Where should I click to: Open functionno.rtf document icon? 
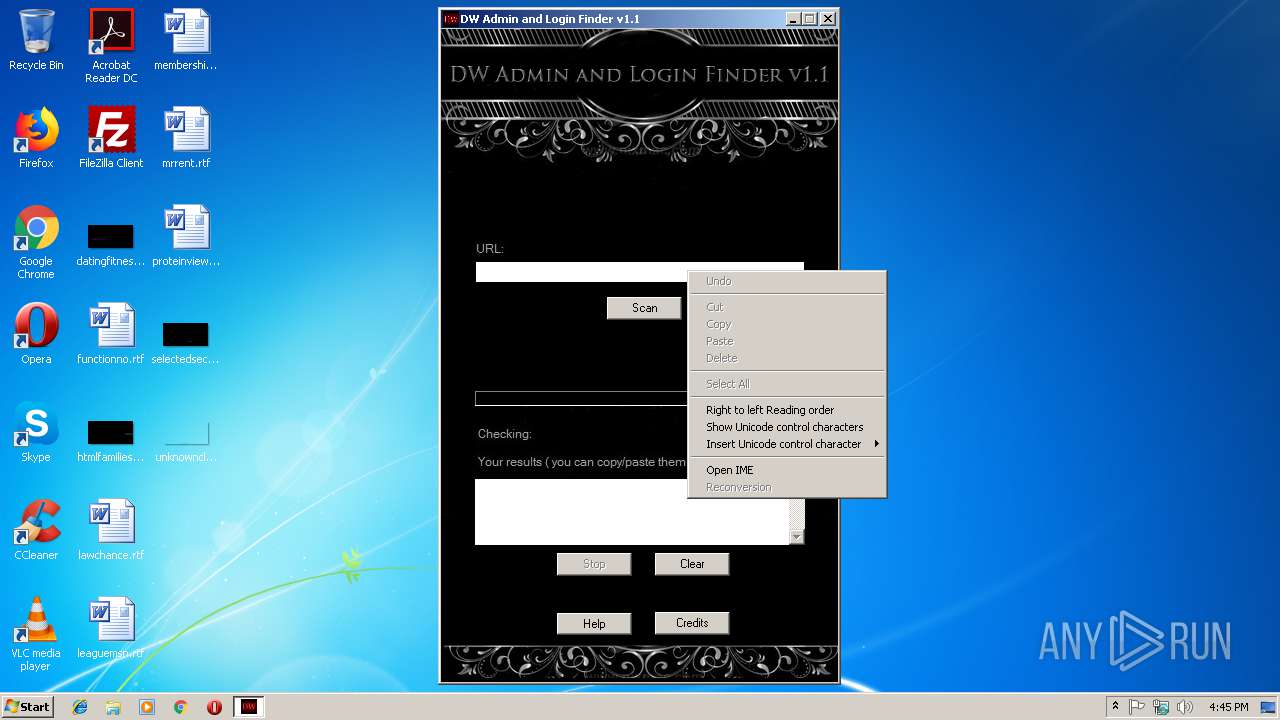(111, 335)
